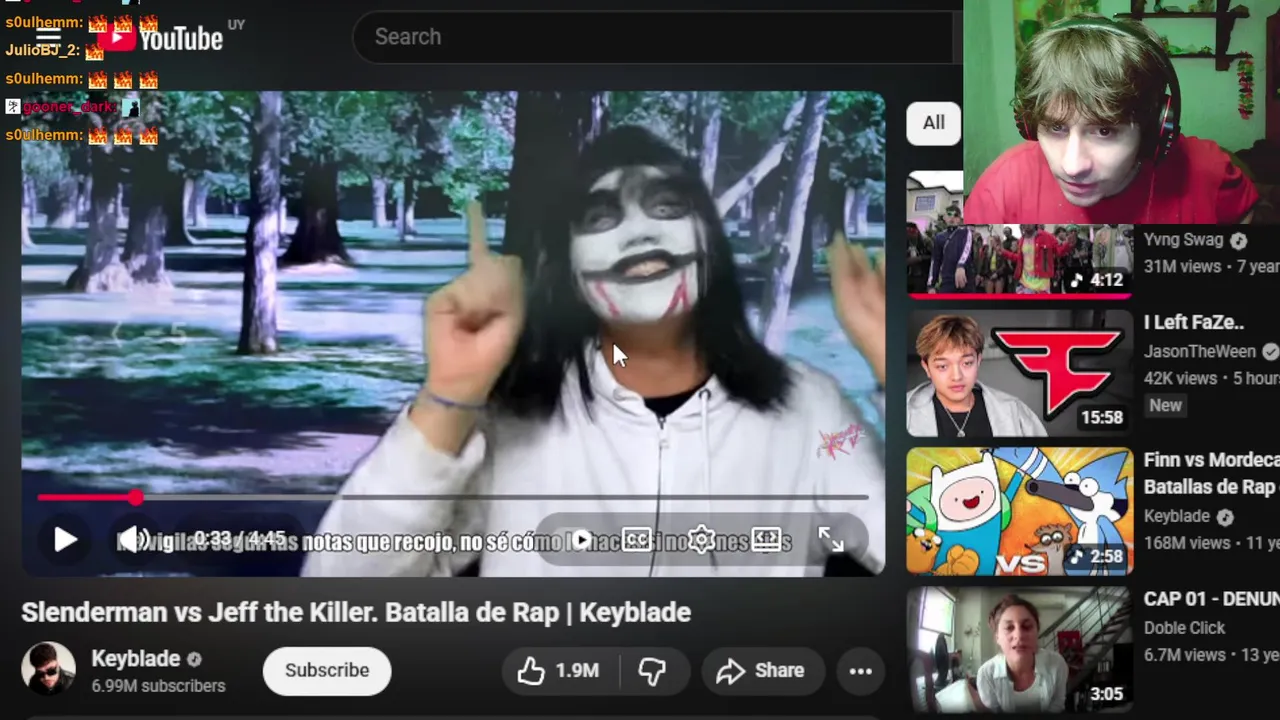
Task: Open 'Finn vs Mordeca' Batallas de Rap title
Action: (x=1211, y=473)
